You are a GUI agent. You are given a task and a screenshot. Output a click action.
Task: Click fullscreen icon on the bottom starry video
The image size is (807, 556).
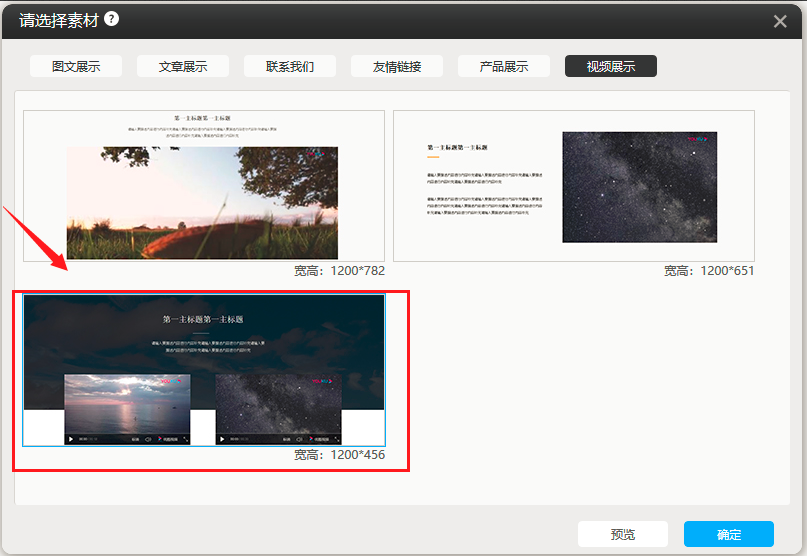coord(337,439)
